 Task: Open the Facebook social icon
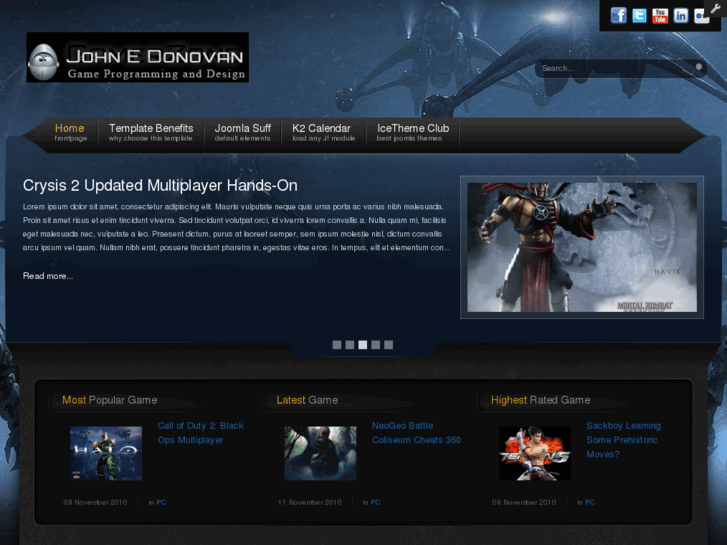coord(618,15)
